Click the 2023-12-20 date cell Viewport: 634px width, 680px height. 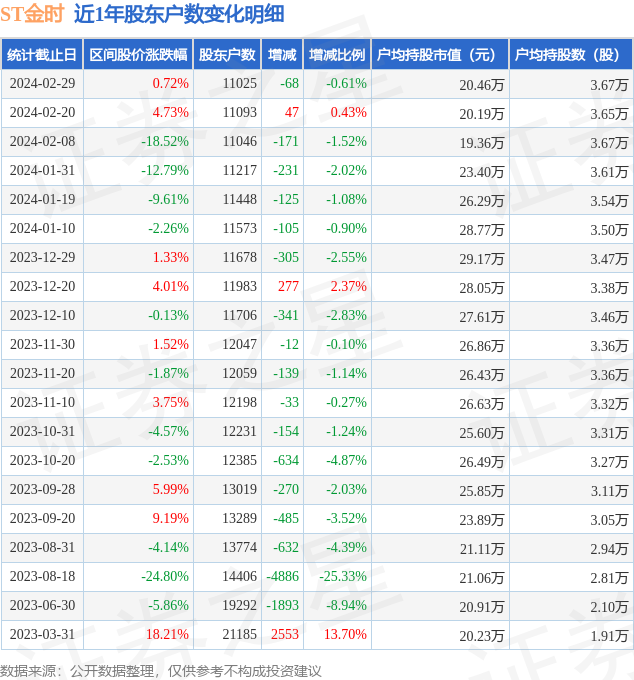[42, 287]
